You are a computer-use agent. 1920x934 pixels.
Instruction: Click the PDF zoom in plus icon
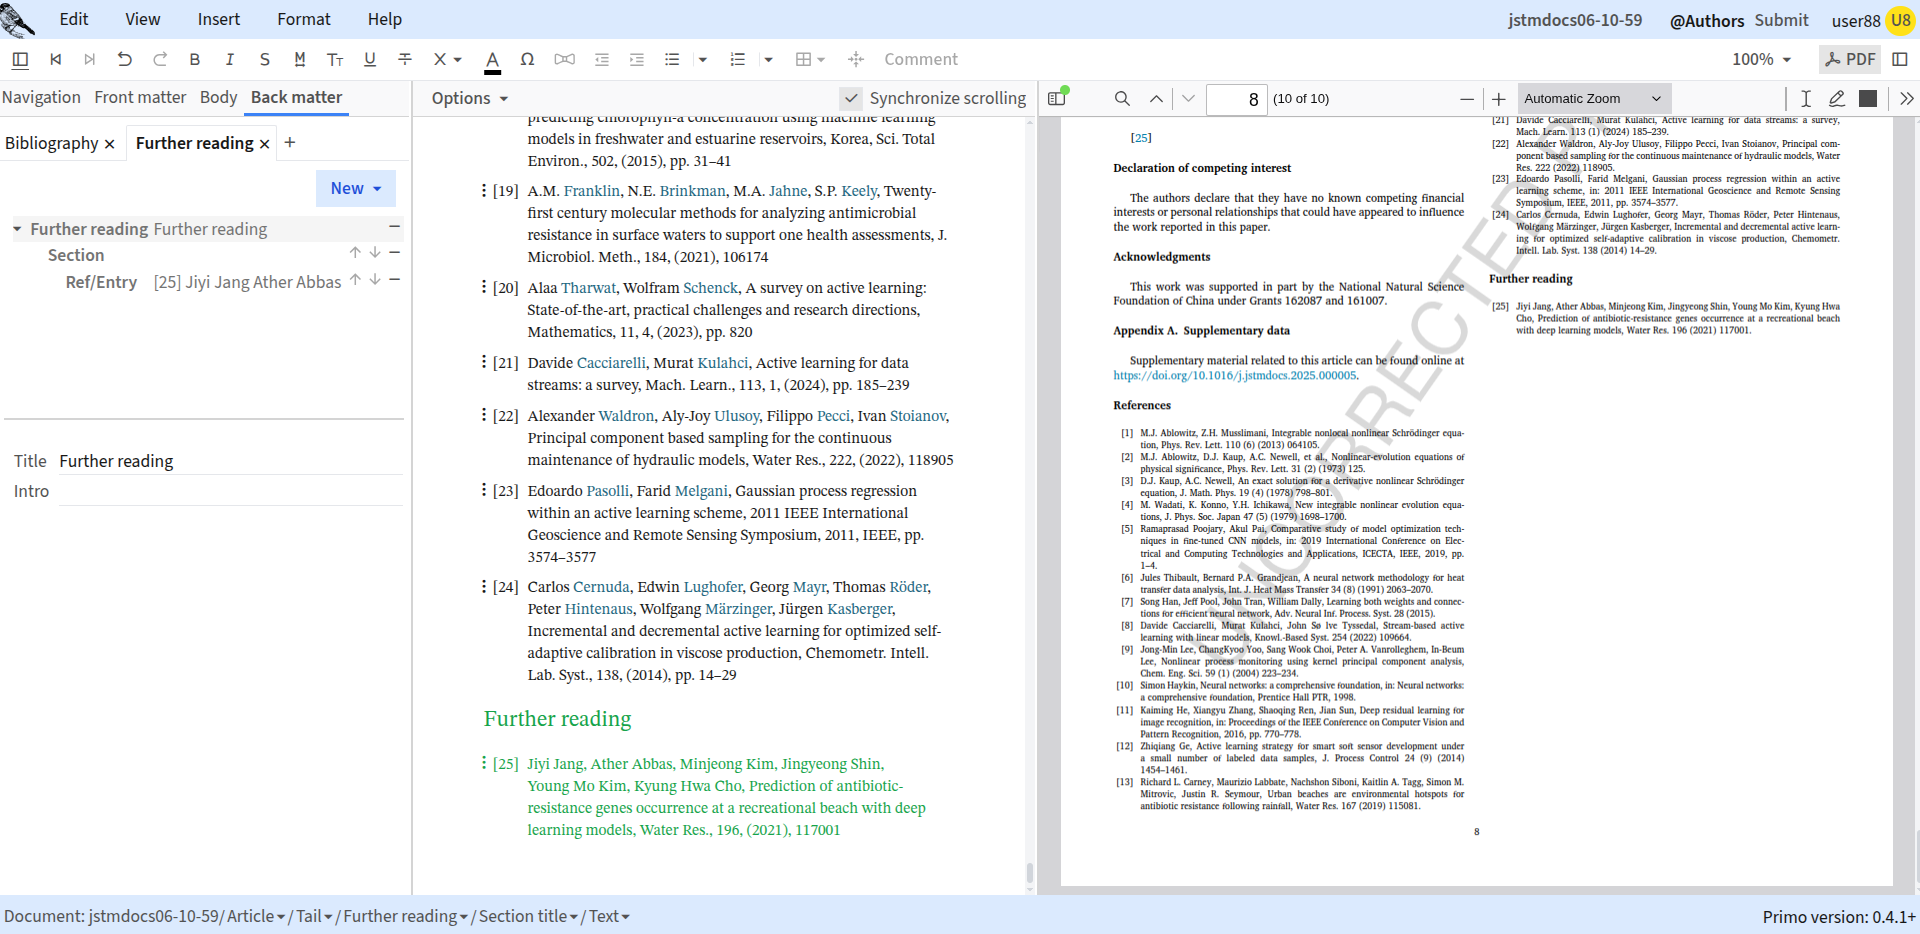pyautogui.click(x=1498, y=98)
